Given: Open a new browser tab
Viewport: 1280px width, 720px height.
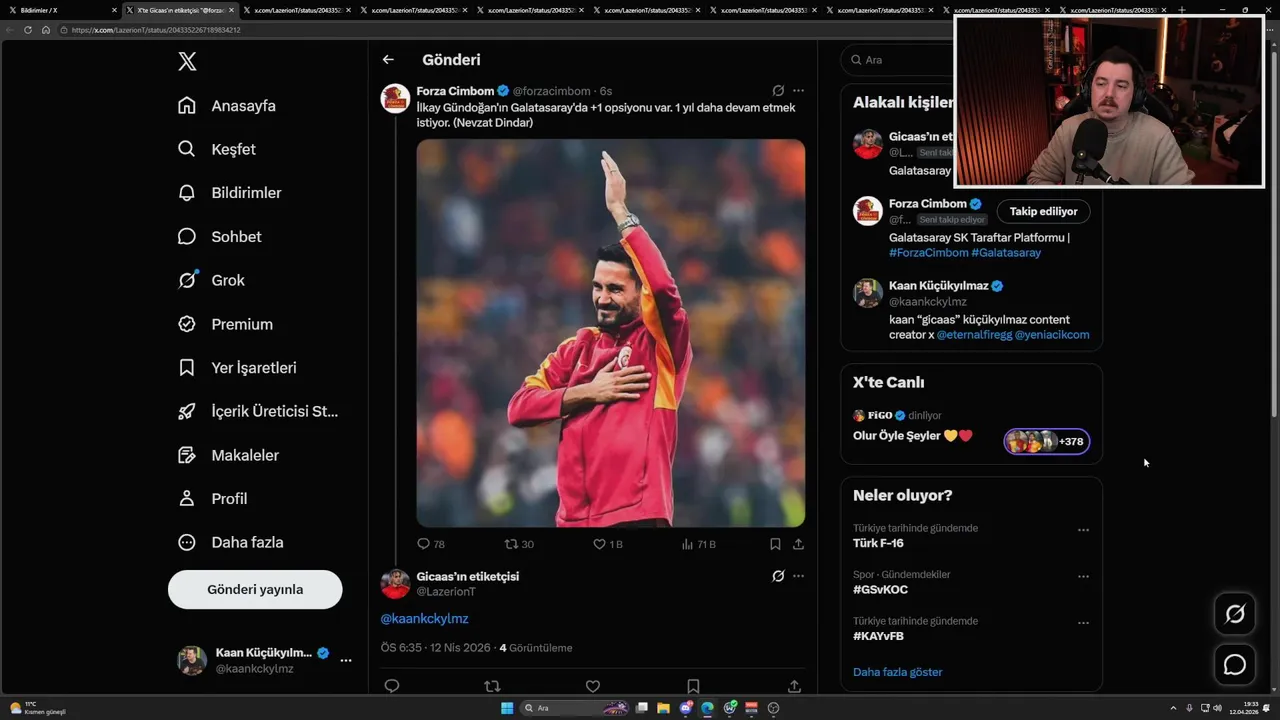Looking at the screenshot, I should point(1182,10).
